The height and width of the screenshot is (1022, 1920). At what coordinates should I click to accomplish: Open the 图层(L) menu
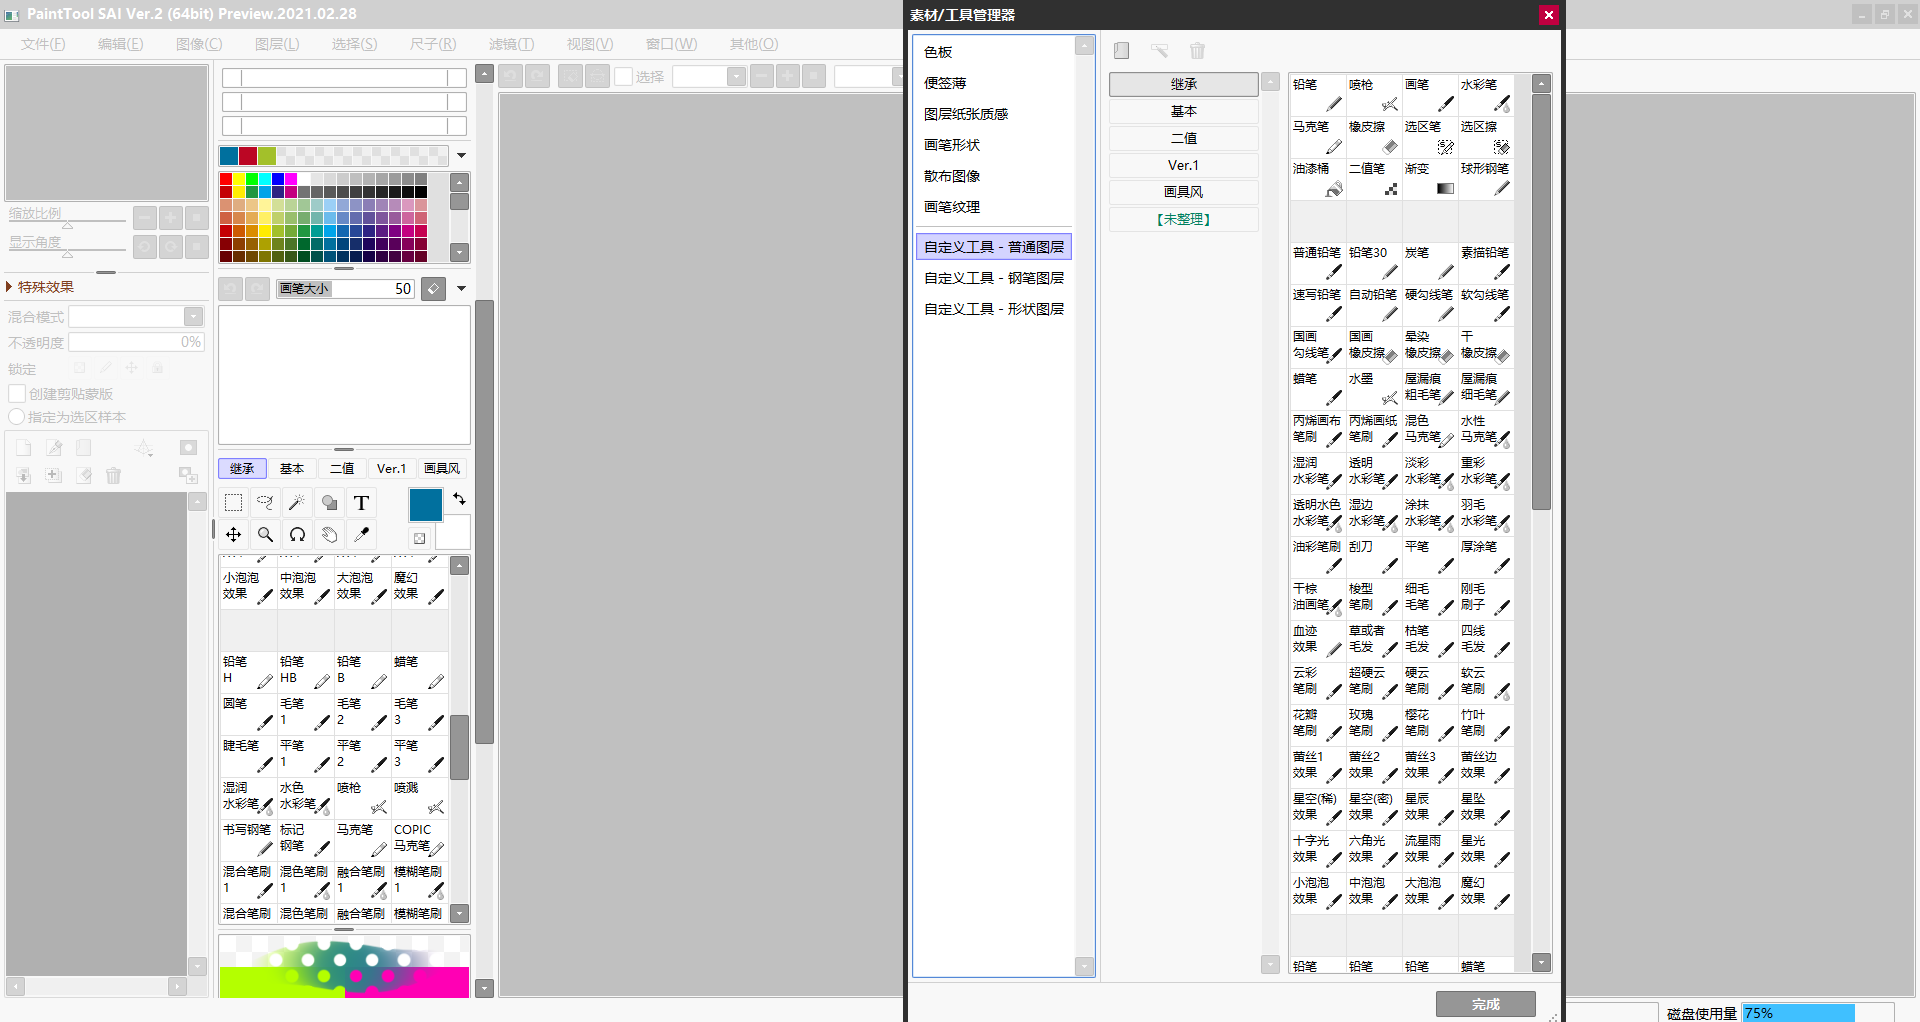[277, 44]
